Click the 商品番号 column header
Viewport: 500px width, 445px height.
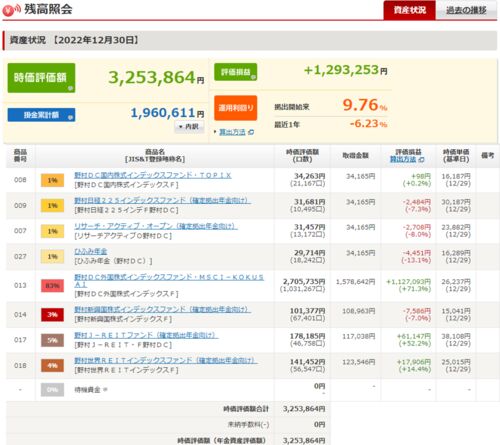click(x=20, y=156)
